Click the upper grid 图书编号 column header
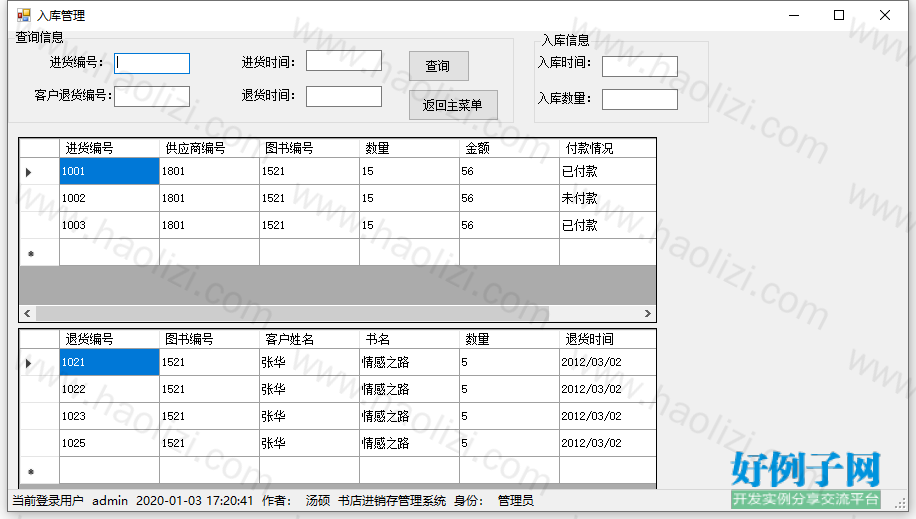916x519 pixels. [x=309, y=148]
